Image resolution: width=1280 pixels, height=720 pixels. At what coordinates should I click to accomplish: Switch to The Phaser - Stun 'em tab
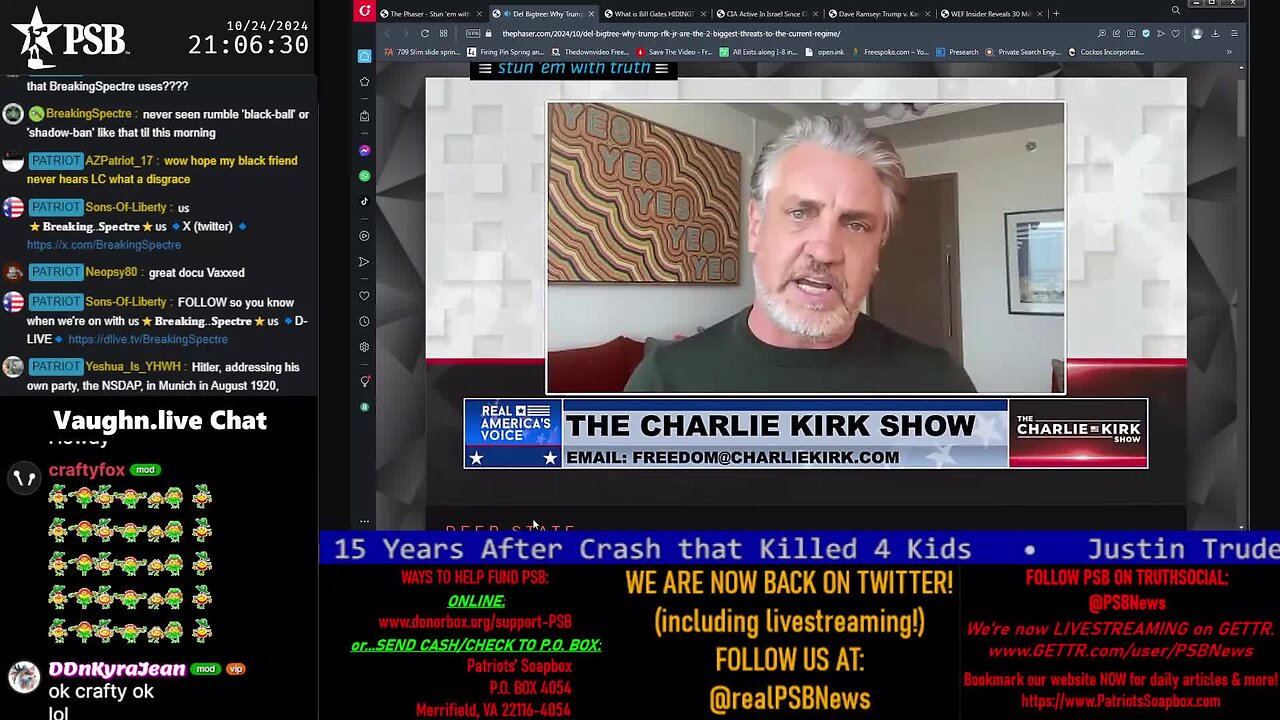(431, 14)
